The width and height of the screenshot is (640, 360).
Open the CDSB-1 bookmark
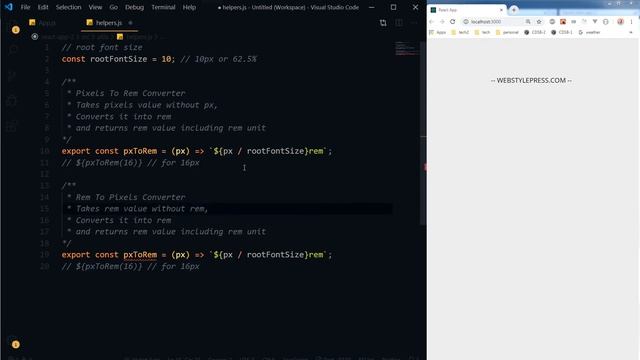click(562, 32)
